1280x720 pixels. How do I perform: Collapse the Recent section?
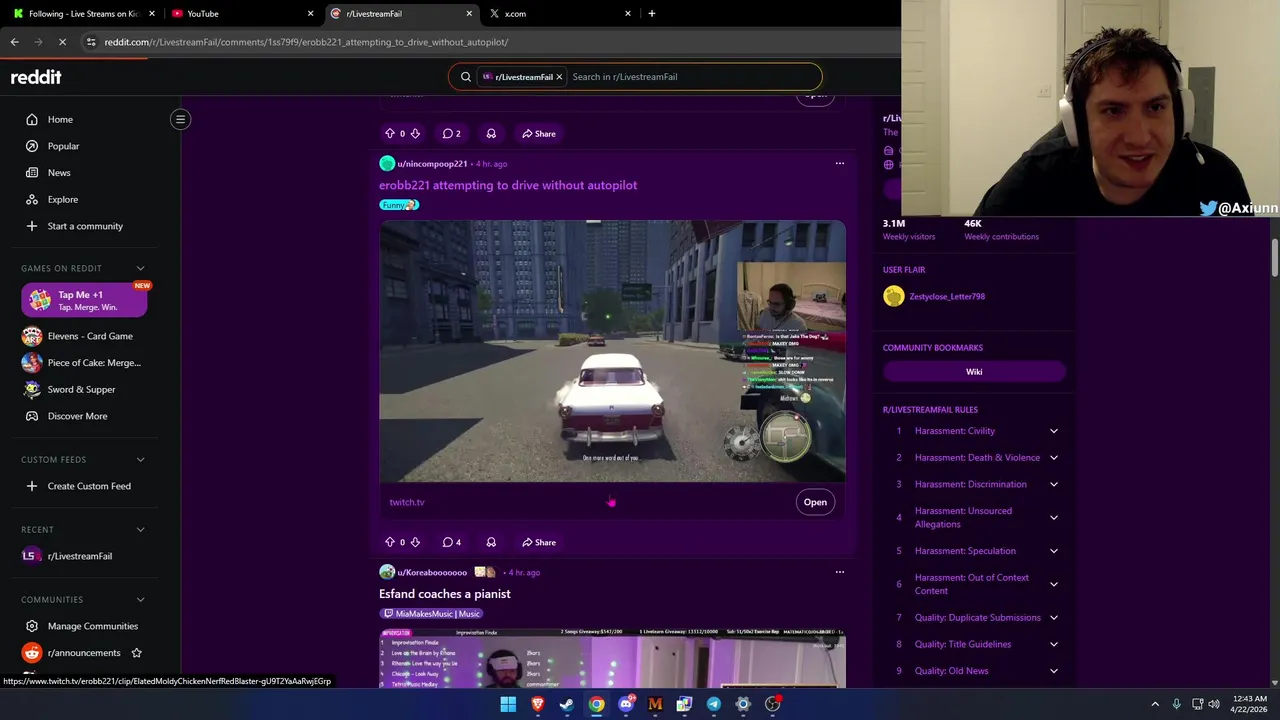point(140,529)
